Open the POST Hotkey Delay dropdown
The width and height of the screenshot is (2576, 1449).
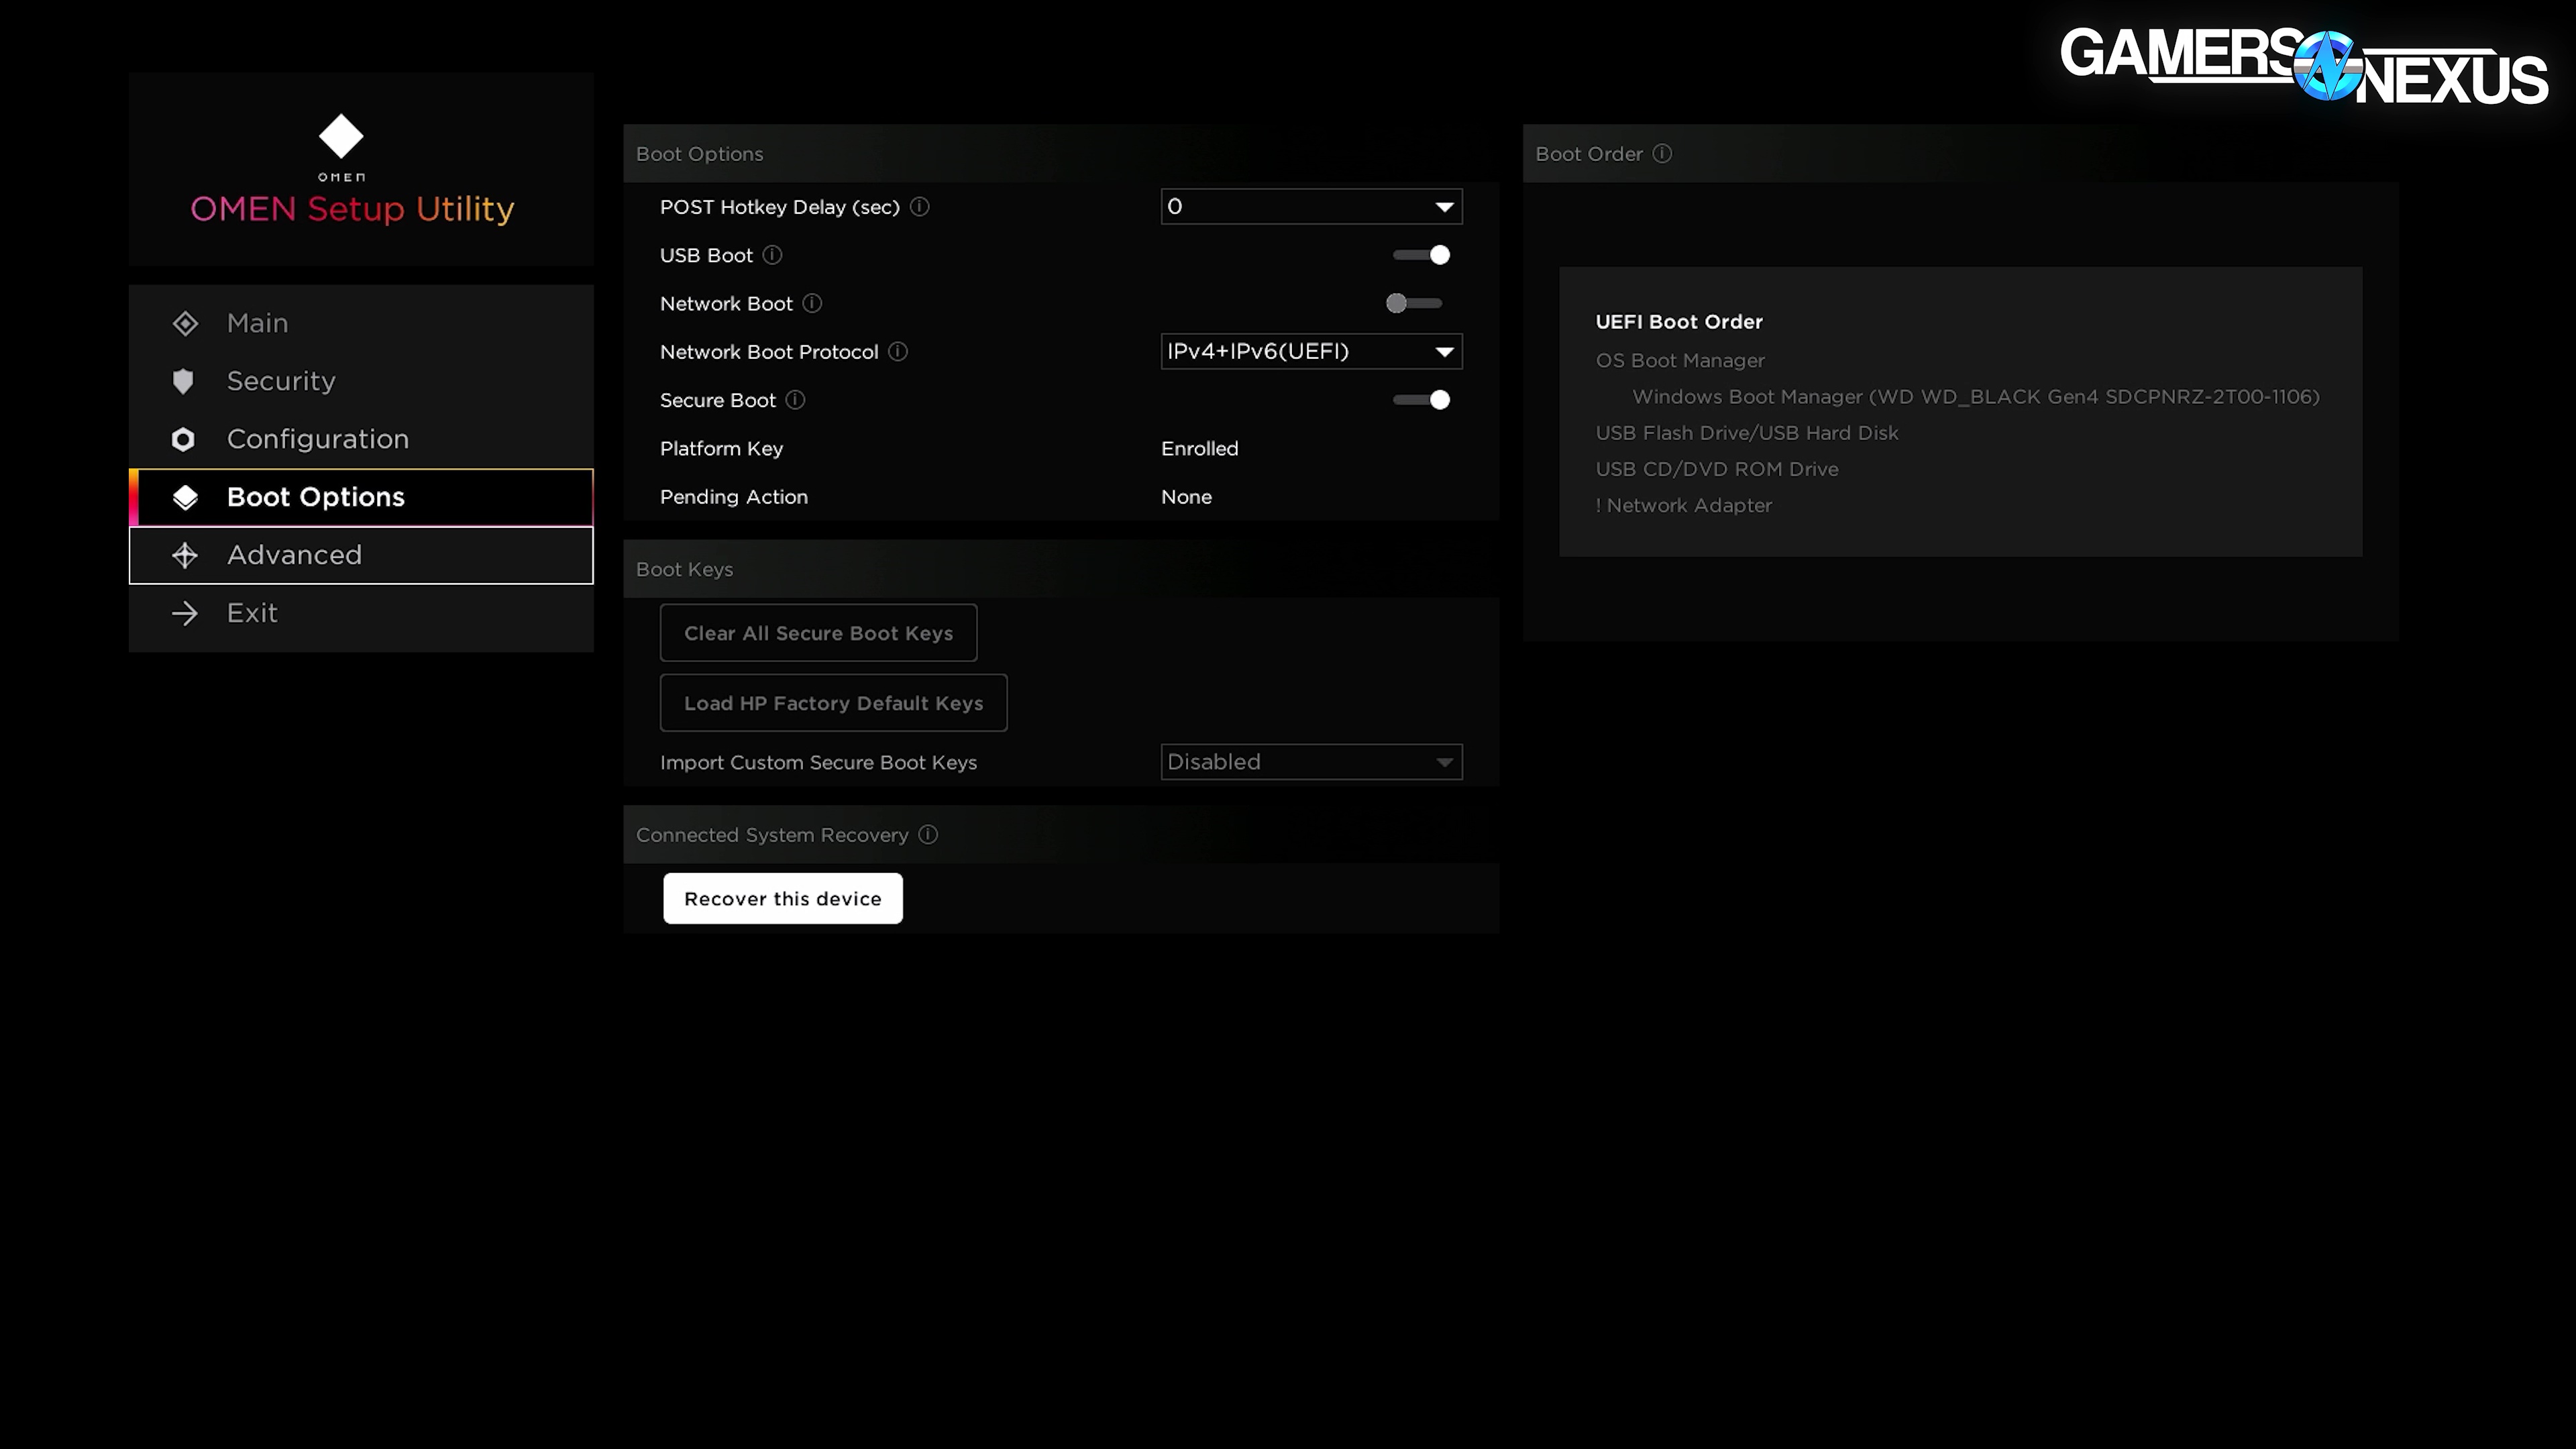pyautogui.click(x=1311, y=207)
